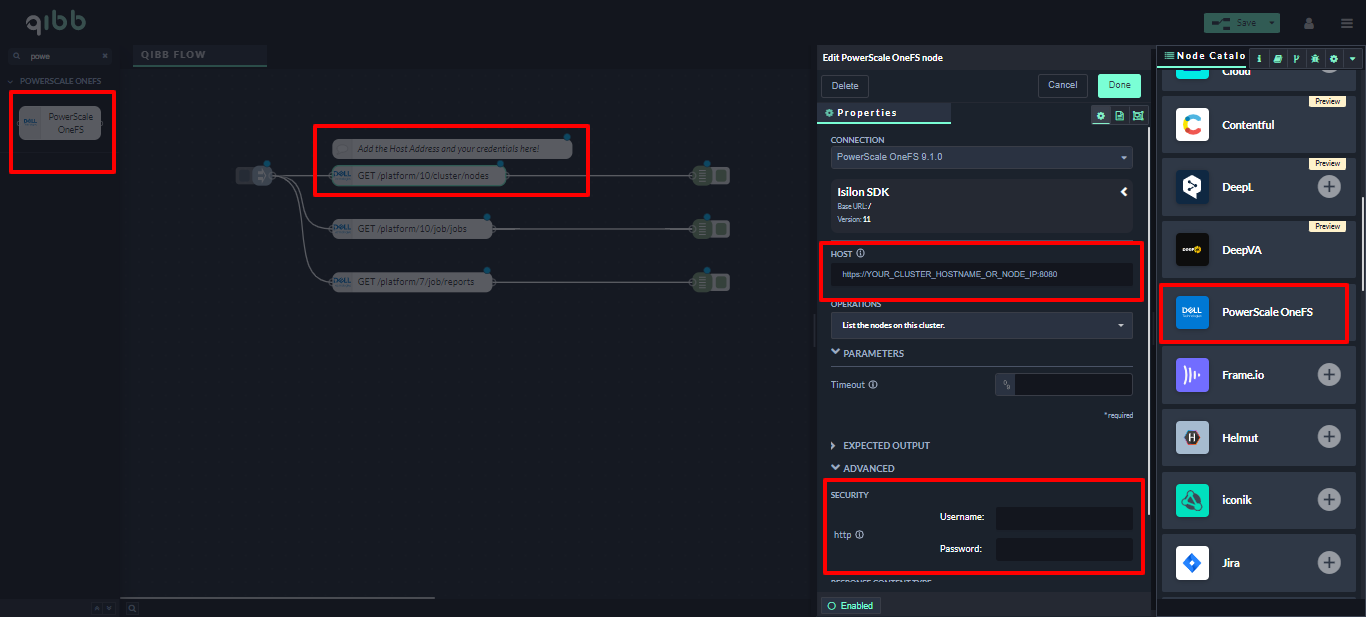This screenshot has height=617, width=1366.
Task: Open the Operations dropdown list
Action: coord(981,325)
